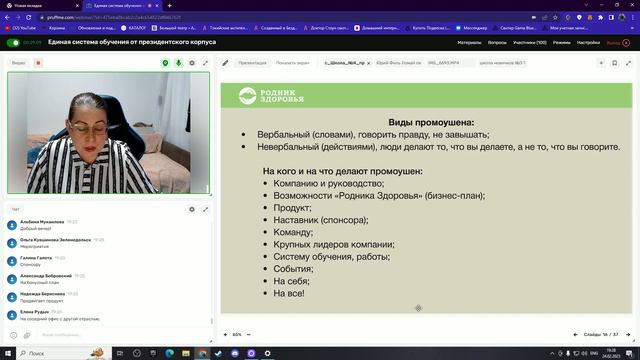Click the chat attachment icon beside emoji
The image size is (640, 360).
click(27, 335)
